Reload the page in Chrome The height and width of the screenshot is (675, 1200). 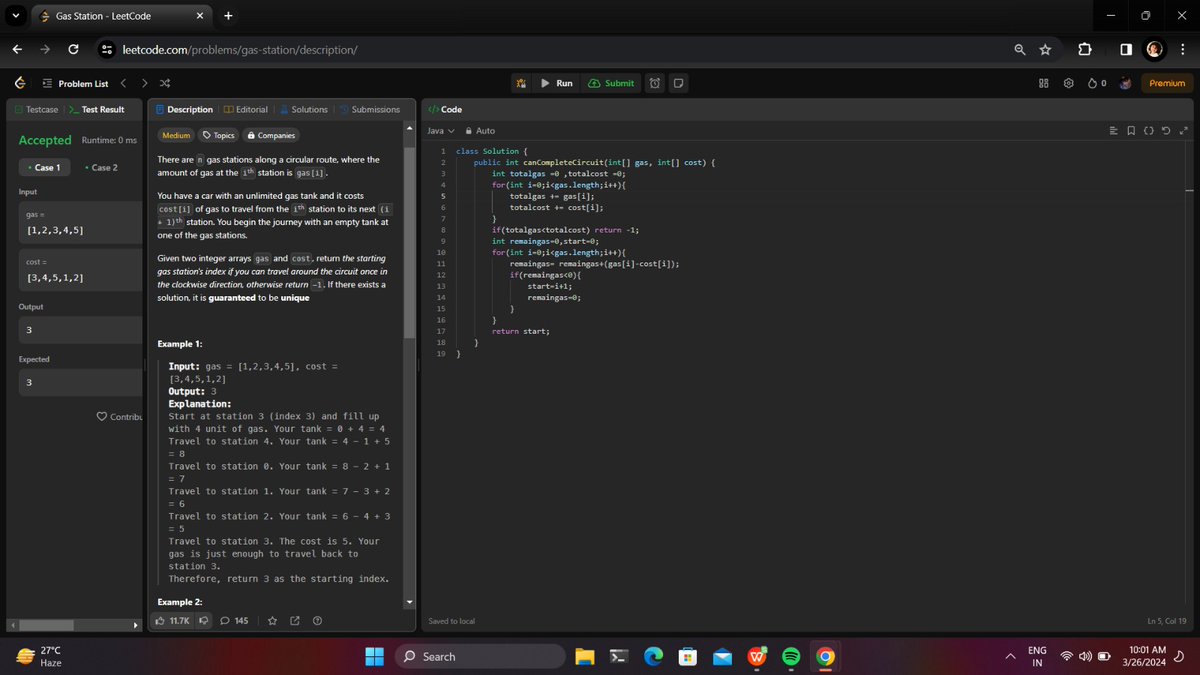[74, 49]
